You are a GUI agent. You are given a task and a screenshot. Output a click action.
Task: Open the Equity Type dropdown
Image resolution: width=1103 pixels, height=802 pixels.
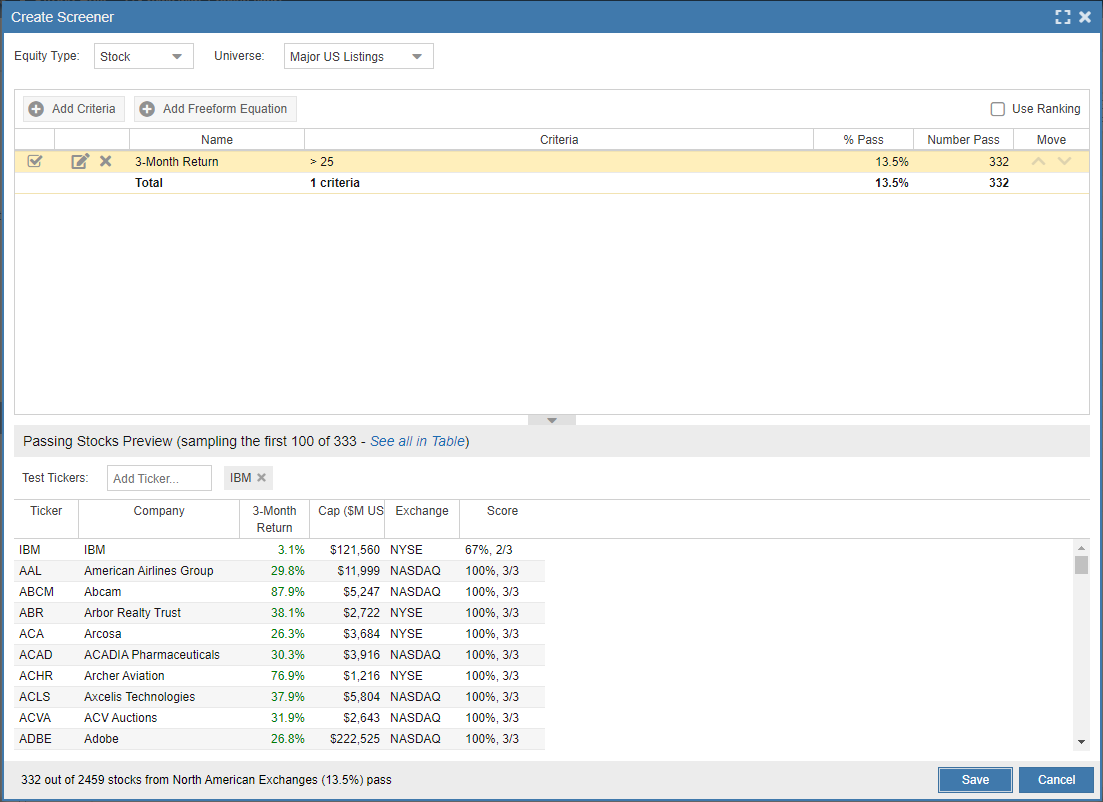tap(144, 57)
